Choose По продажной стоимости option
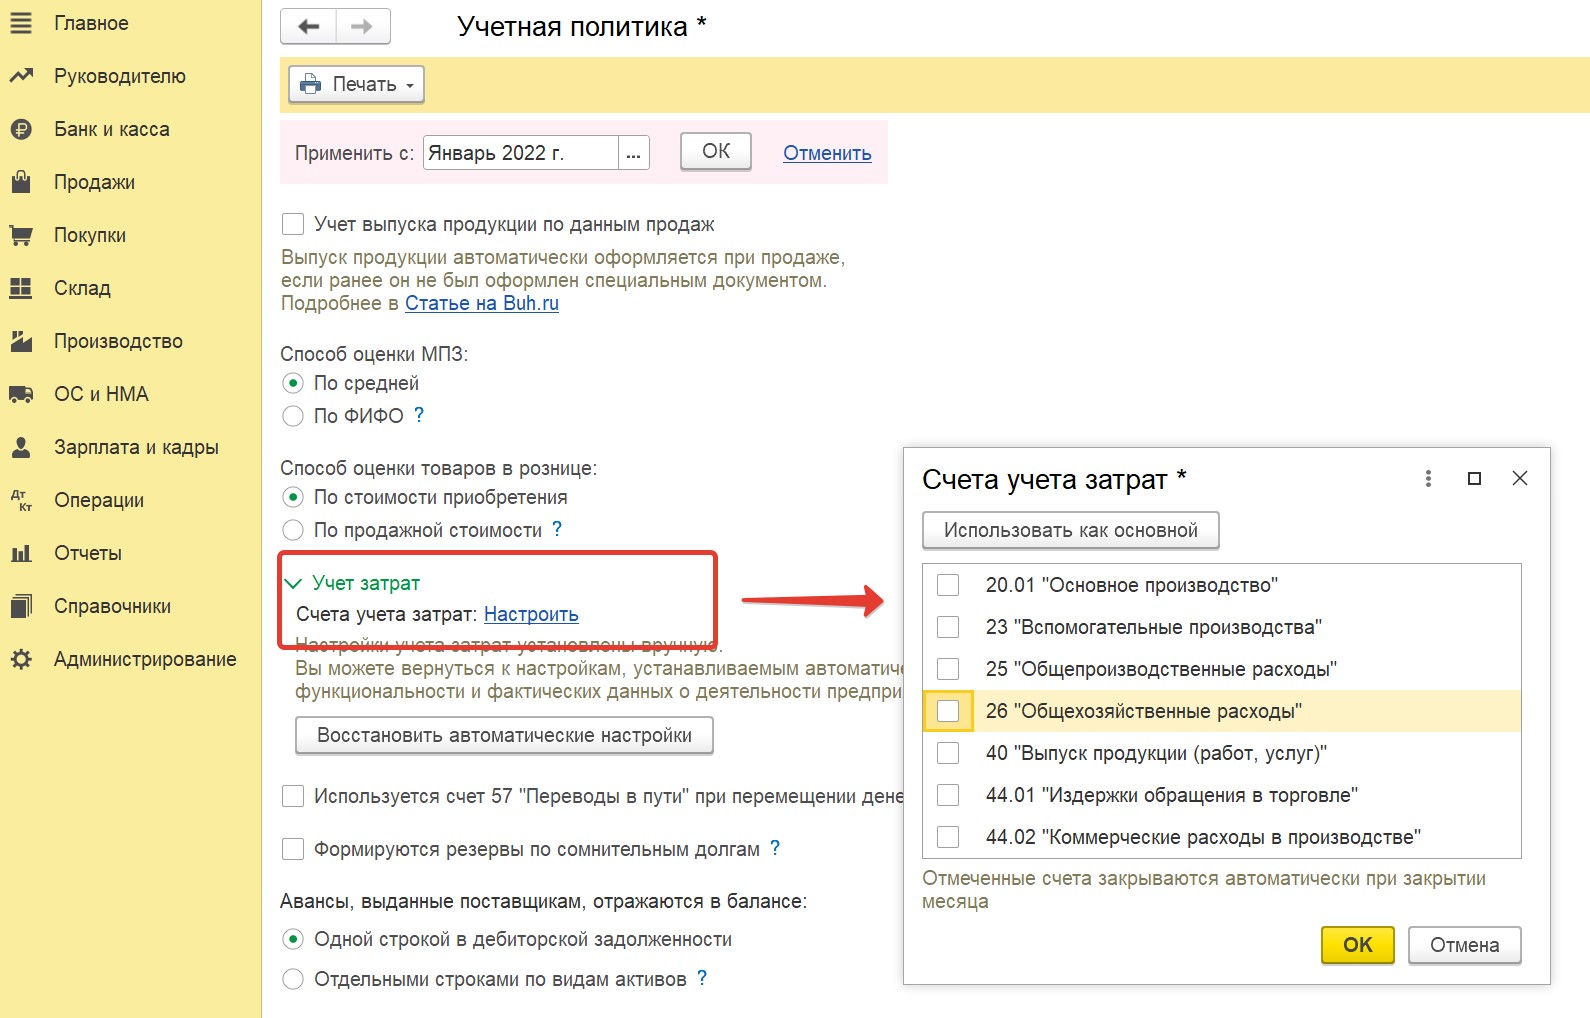The width and height of the screenshot is (1590, 1018). (x=293, y=530)
